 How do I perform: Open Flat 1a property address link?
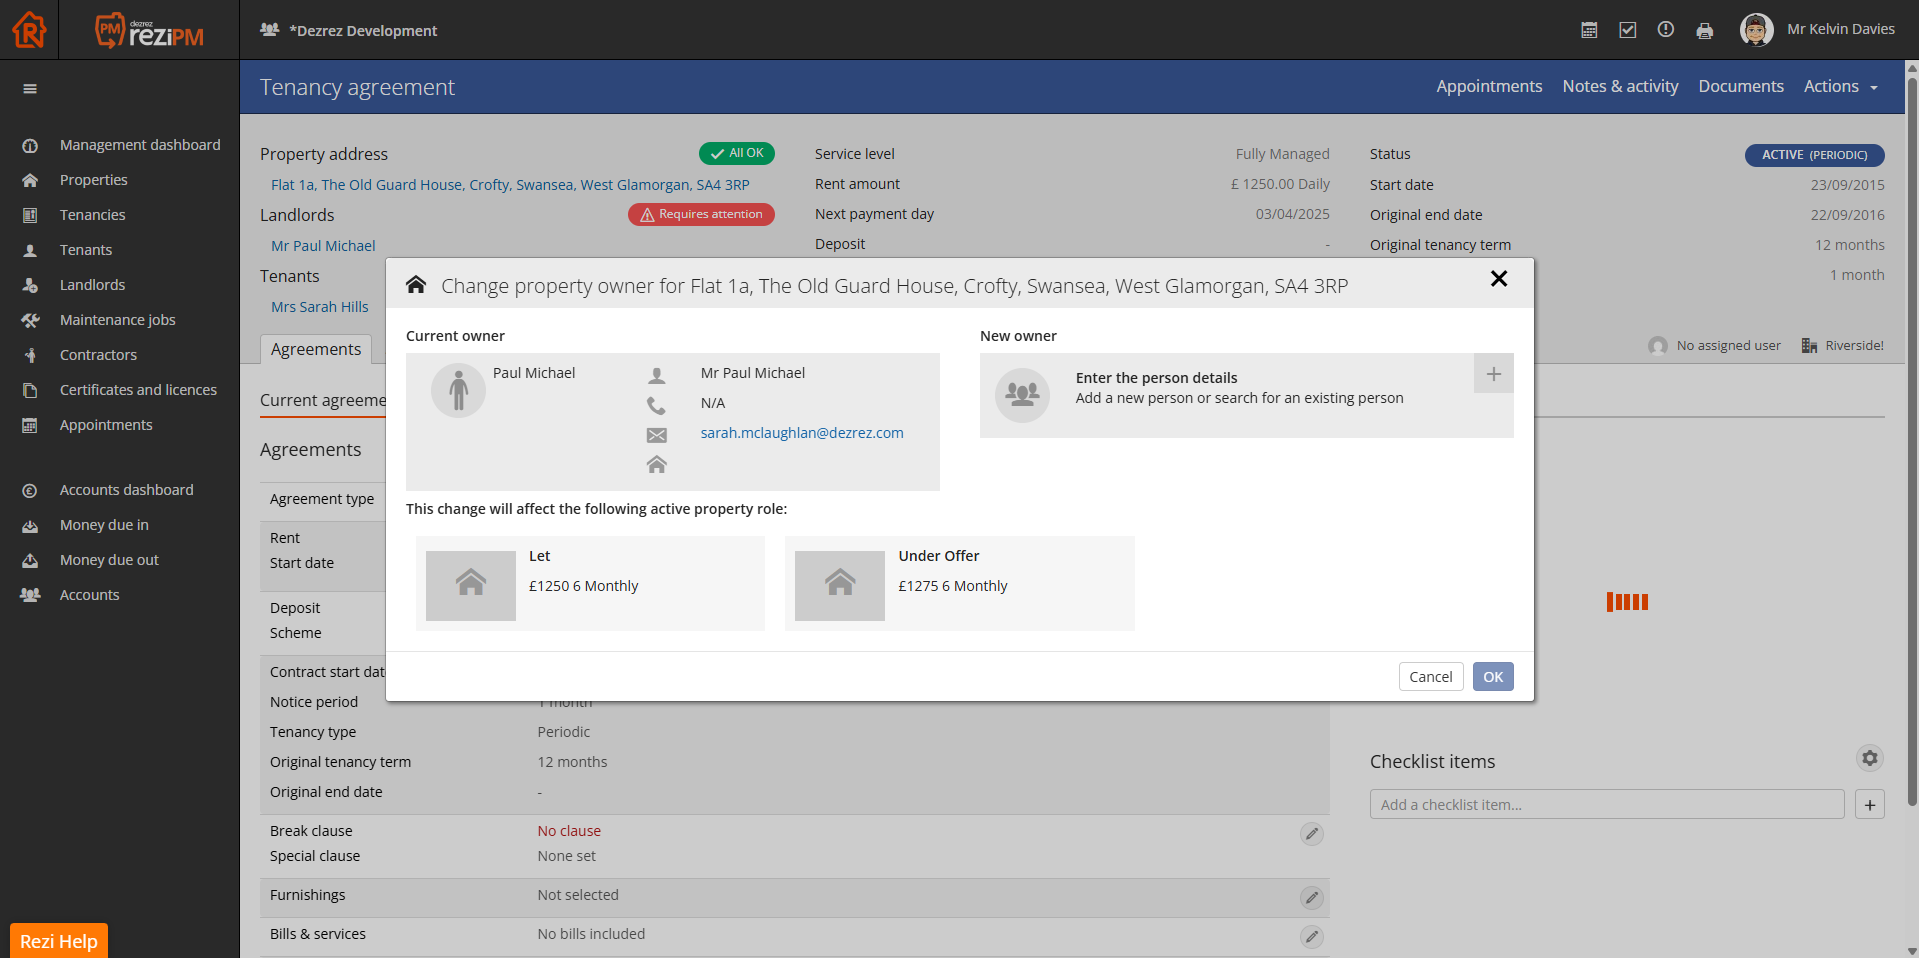pos(510,185)
